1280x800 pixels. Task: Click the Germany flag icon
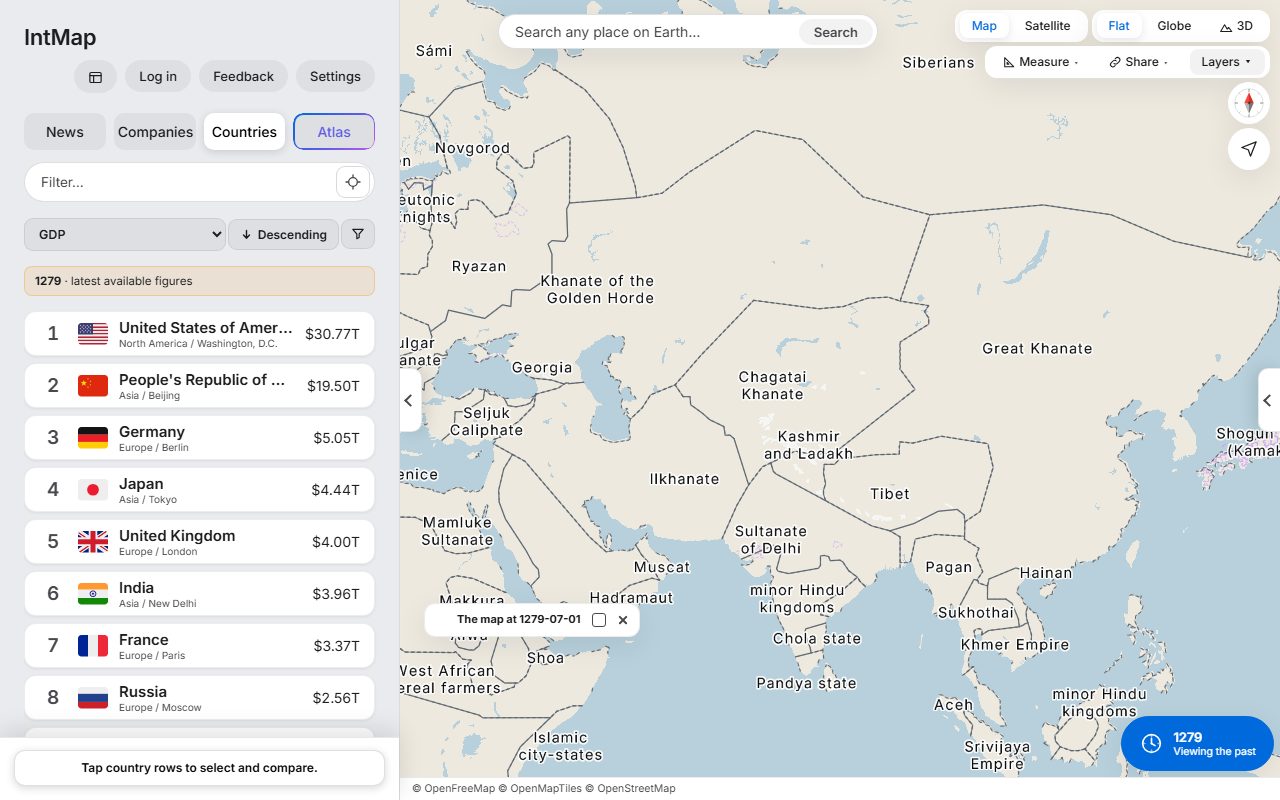coord(93,438)
